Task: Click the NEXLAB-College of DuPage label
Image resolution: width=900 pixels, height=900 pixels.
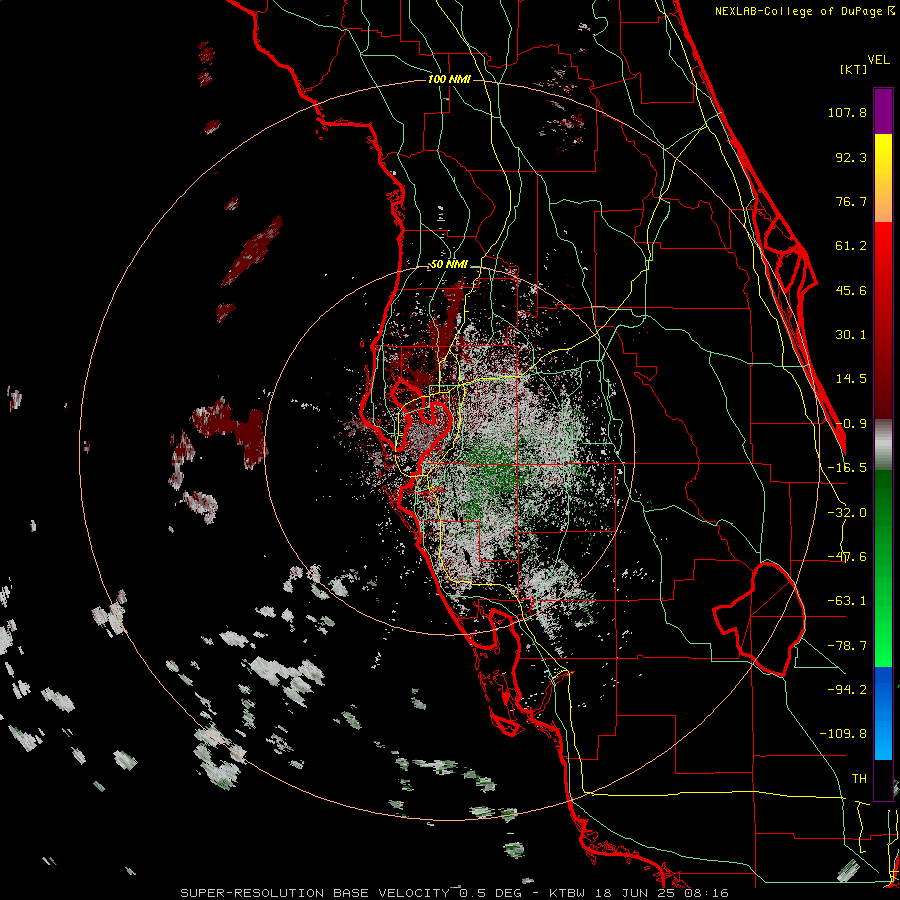Action: [x=800, y=11]
